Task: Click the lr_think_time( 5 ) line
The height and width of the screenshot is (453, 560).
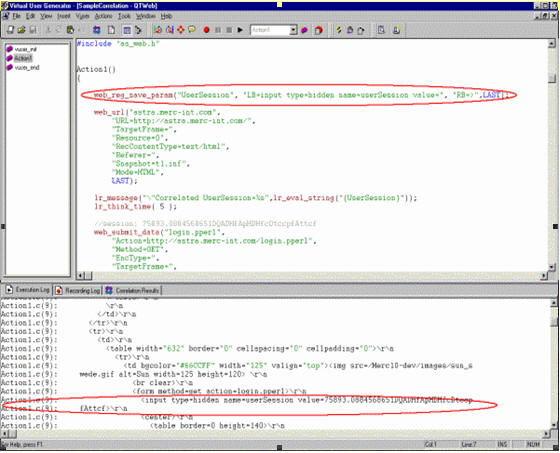Action: 135,206
